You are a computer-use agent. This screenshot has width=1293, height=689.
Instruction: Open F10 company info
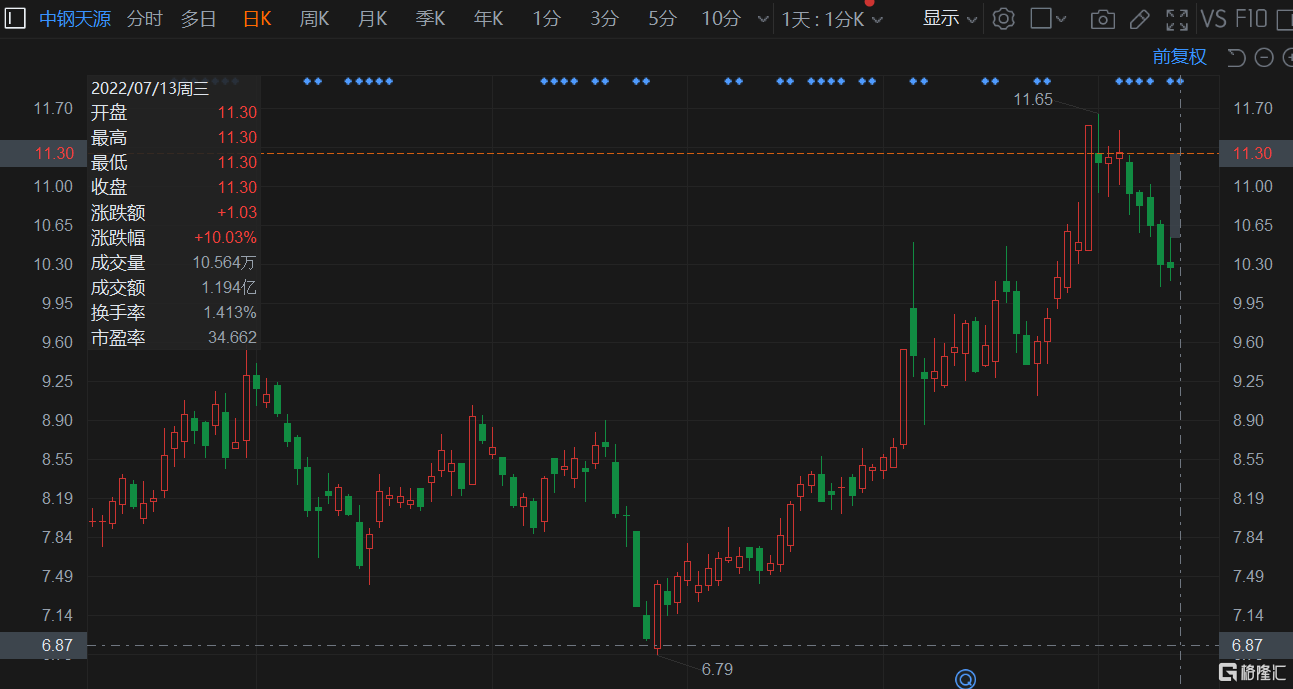1252,19
